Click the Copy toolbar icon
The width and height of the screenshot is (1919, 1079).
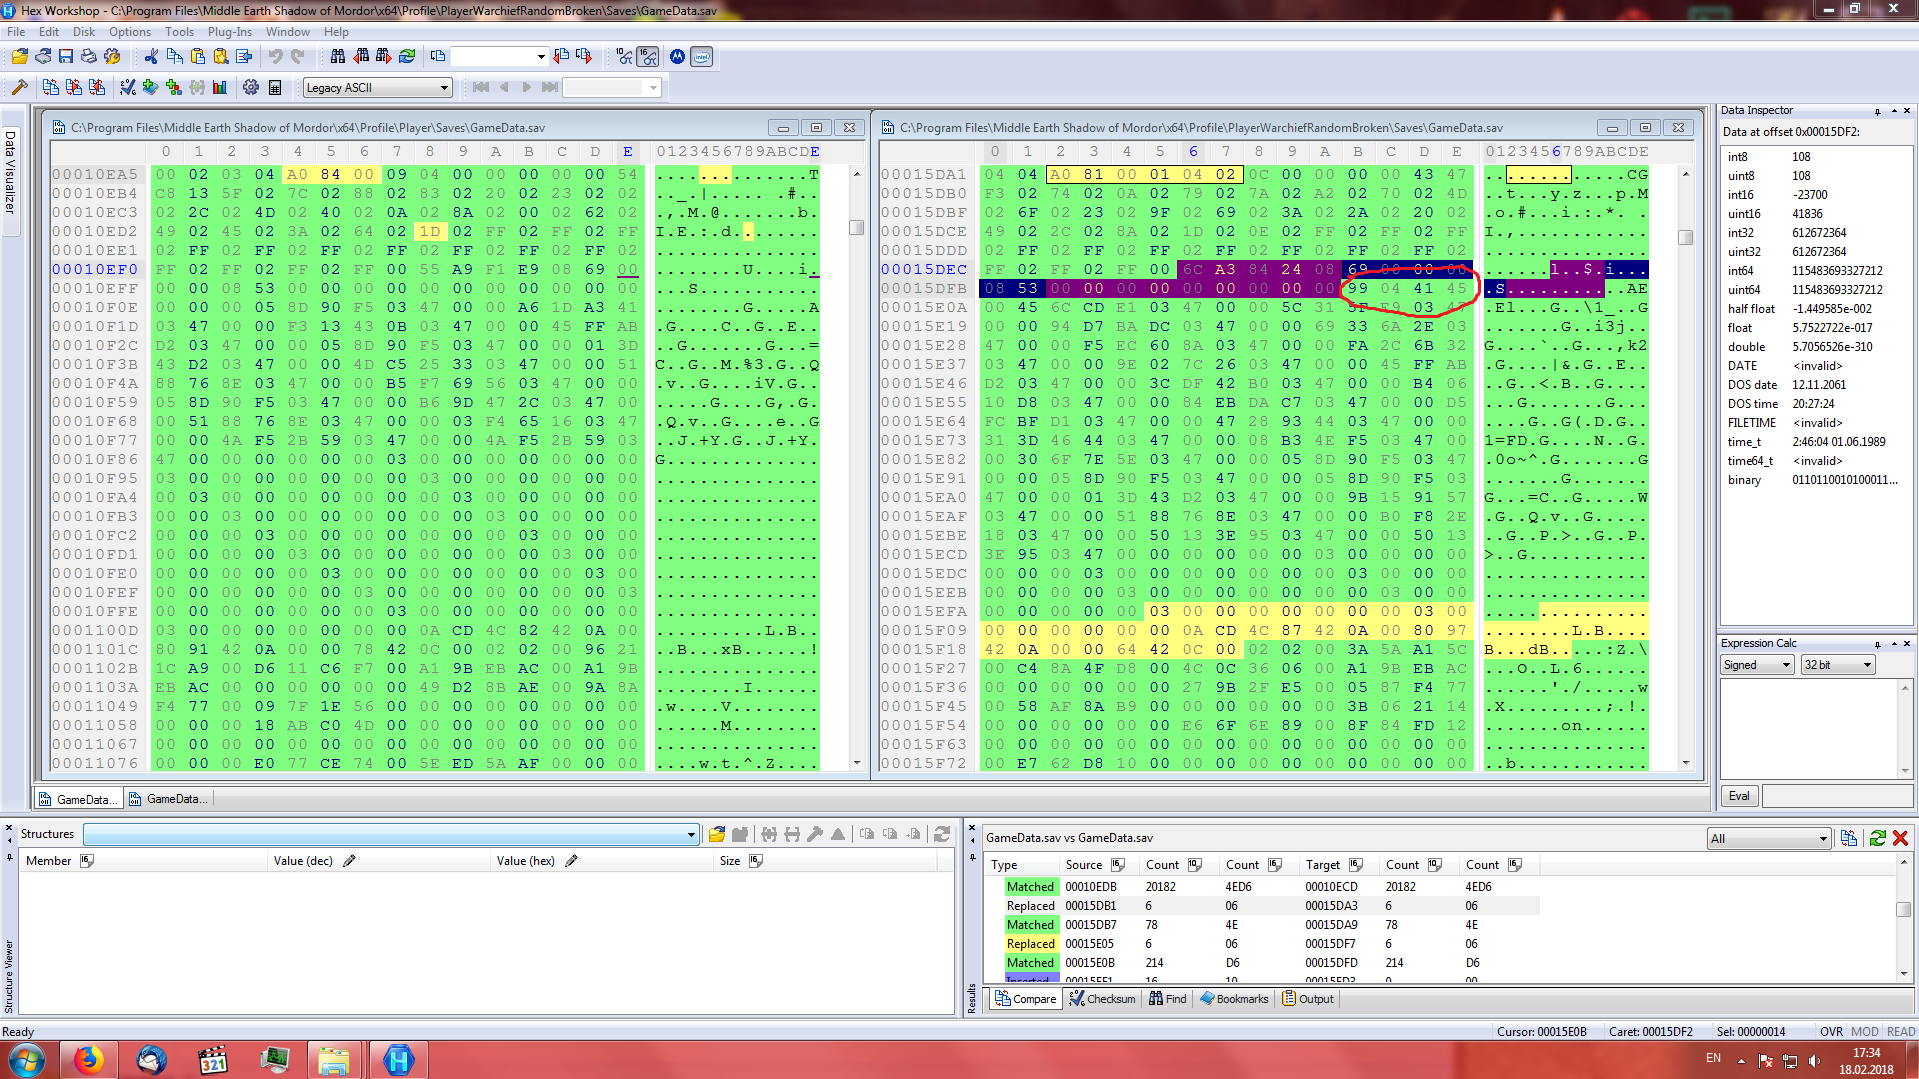[x=174, y=57]
